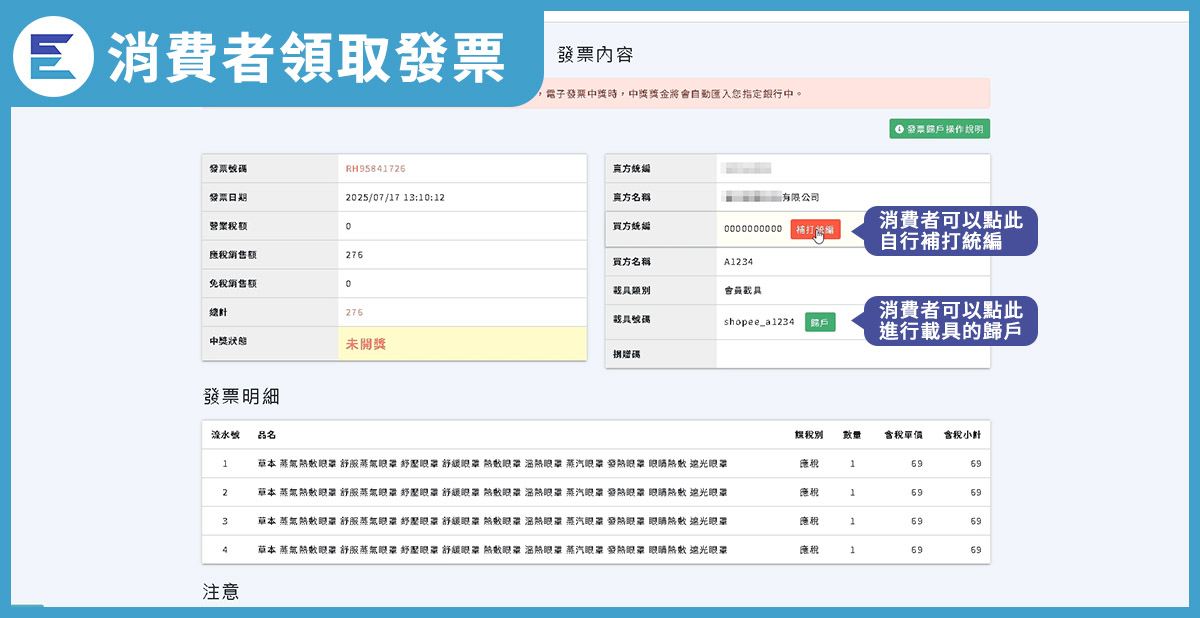Click the 注意 section heading
The height and width of the screenshot is (618, 1200).
click(221, 592)
